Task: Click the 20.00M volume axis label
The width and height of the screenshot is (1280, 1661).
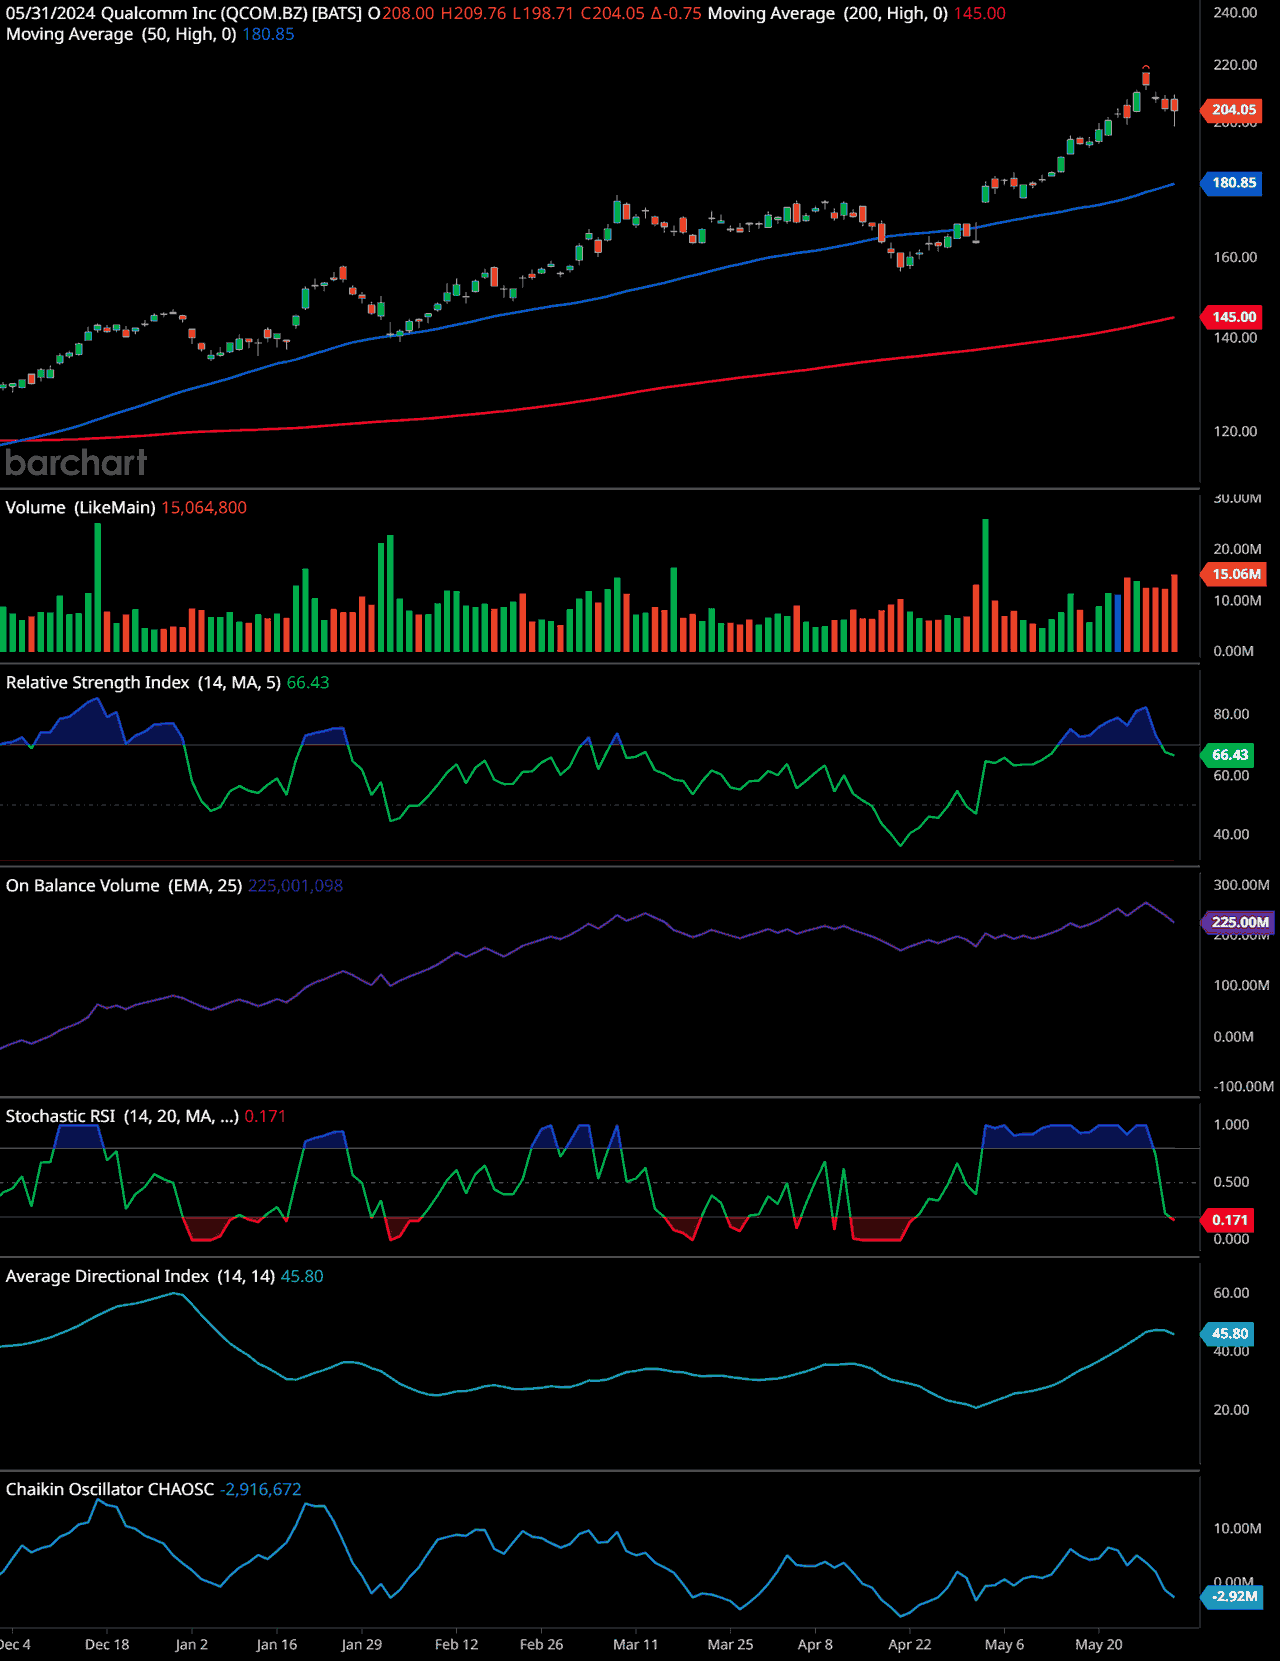Action: 1237,548
